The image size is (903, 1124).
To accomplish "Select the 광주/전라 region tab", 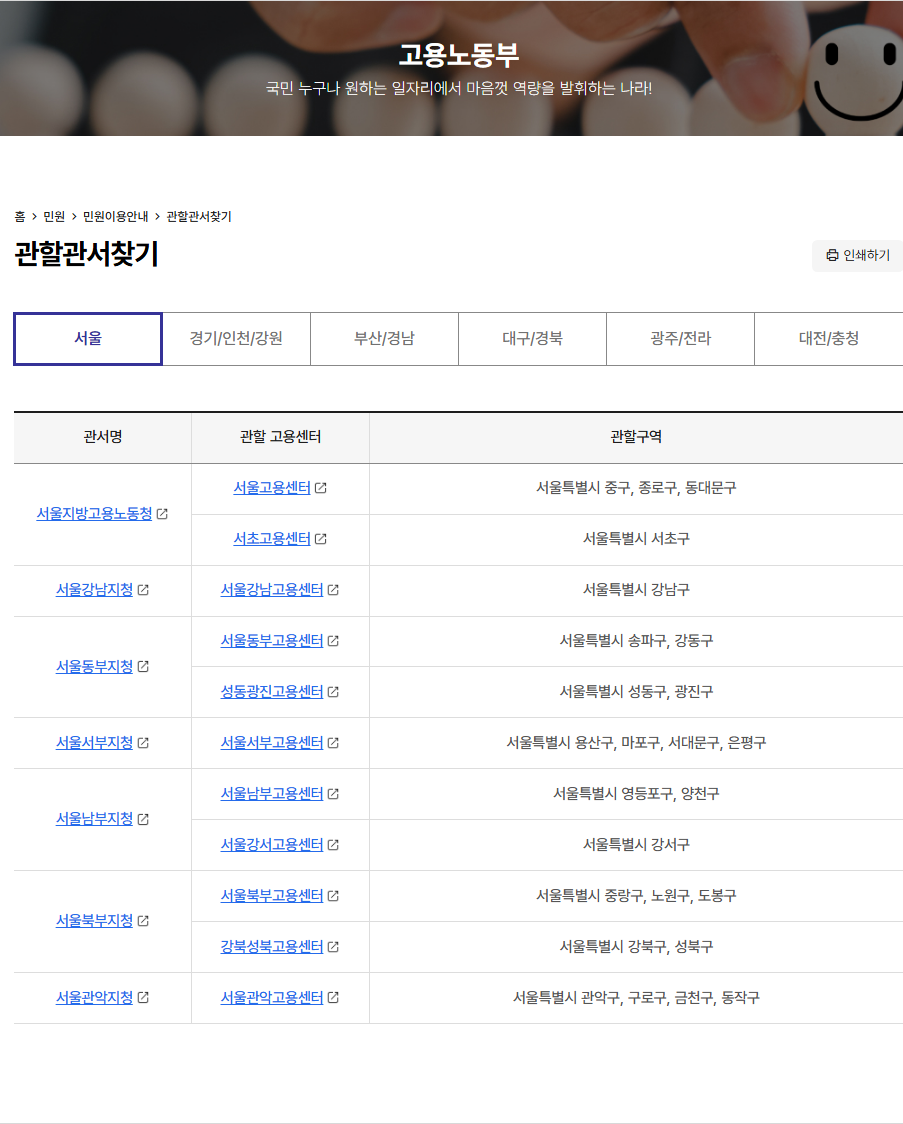I will click(x=680, y=339).
